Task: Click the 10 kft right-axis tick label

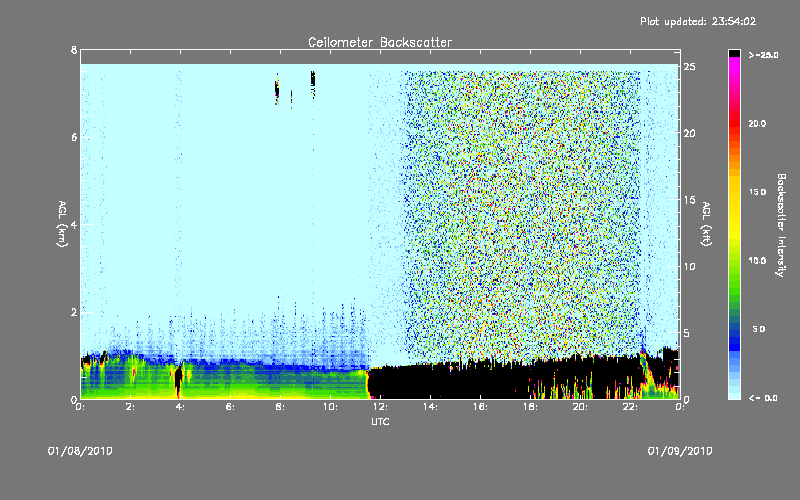Action: pyautogui.click(x=689, y=266)
